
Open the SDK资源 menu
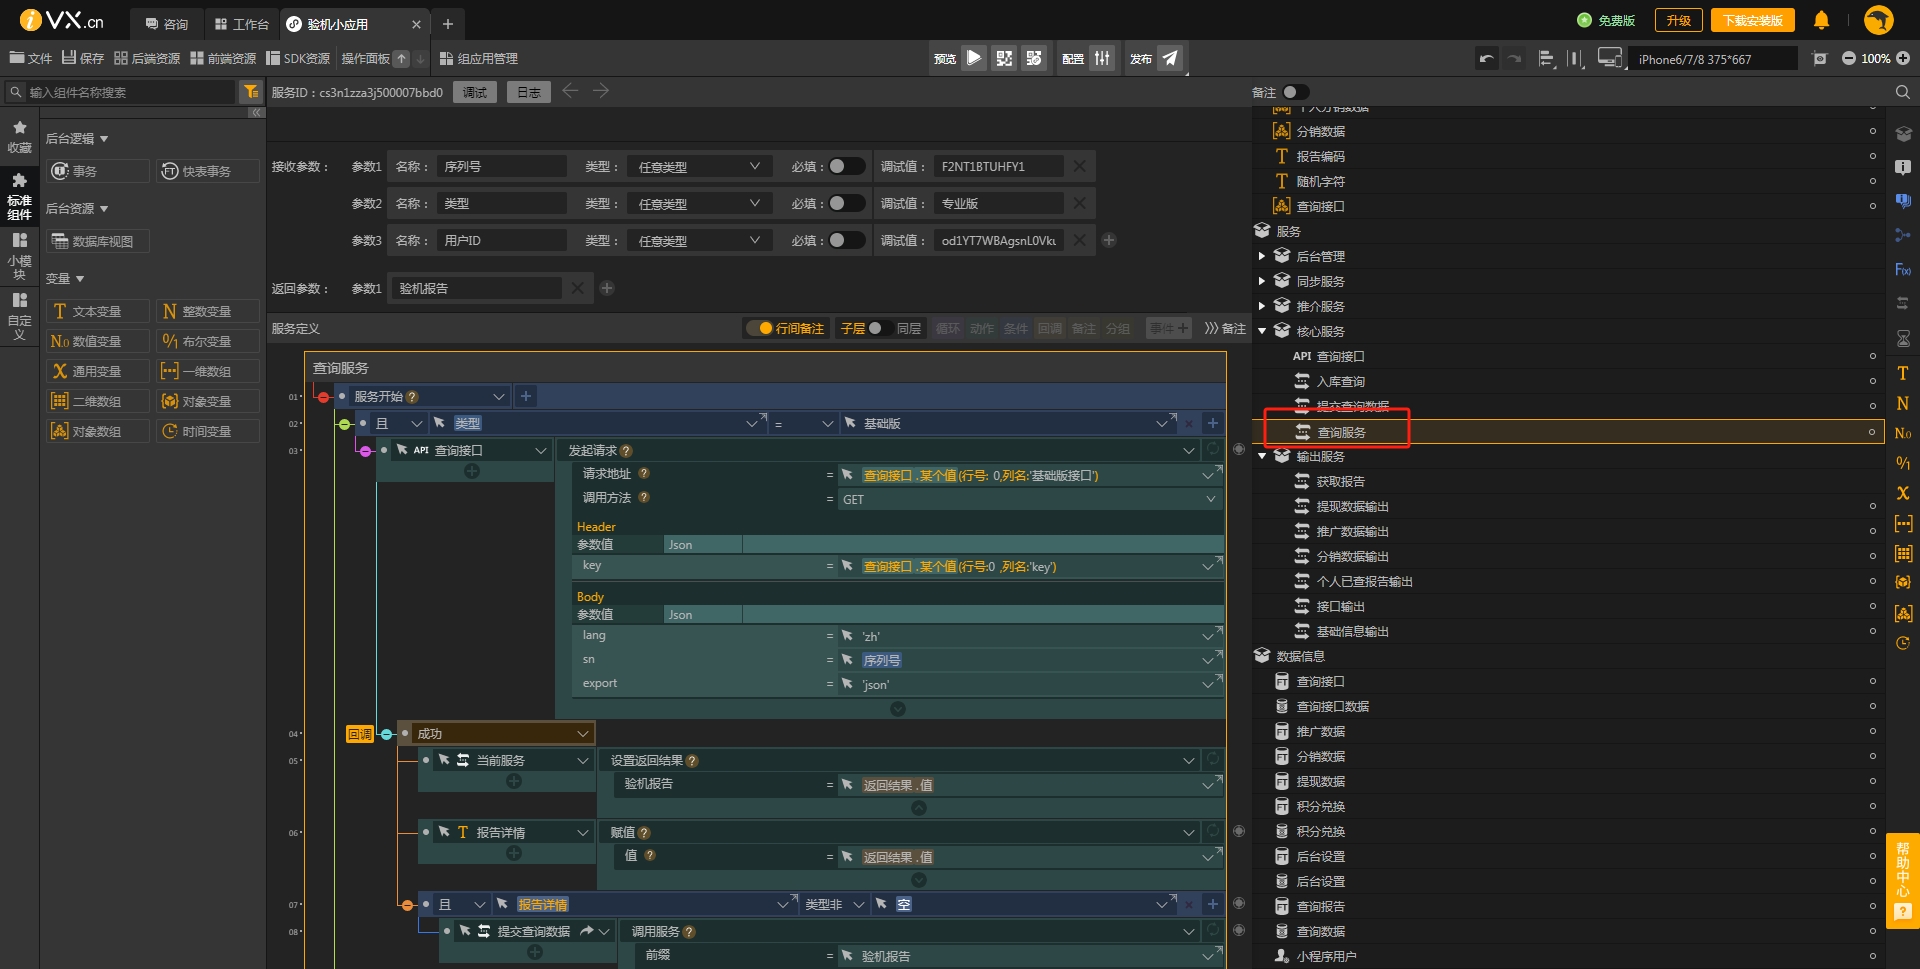pos(298,58)
